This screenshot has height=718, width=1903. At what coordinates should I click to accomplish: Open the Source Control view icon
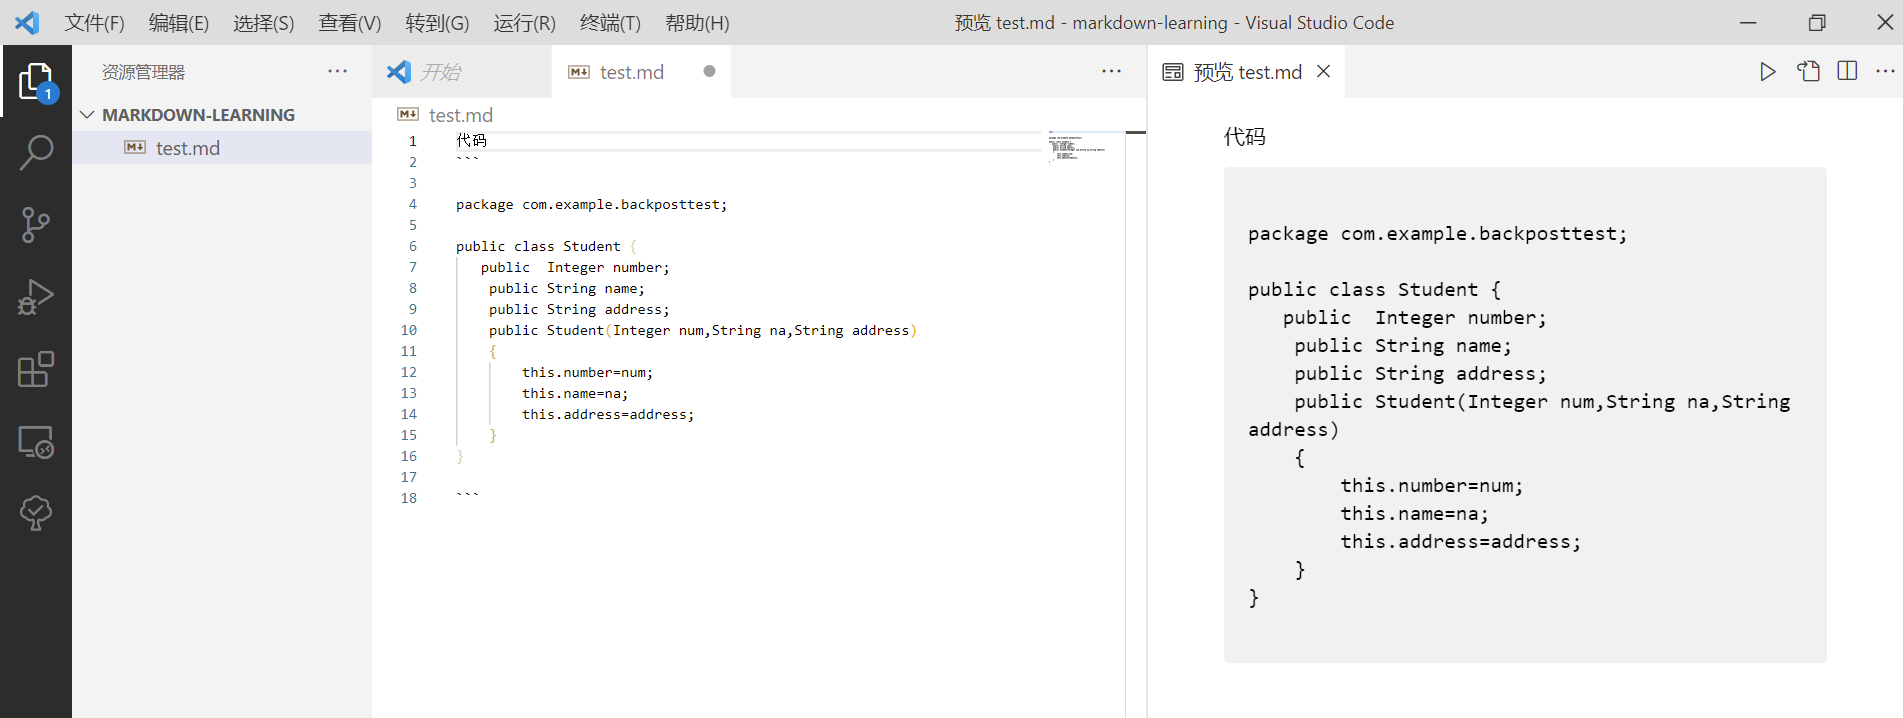pyautogui.click(x=36, y=225)
